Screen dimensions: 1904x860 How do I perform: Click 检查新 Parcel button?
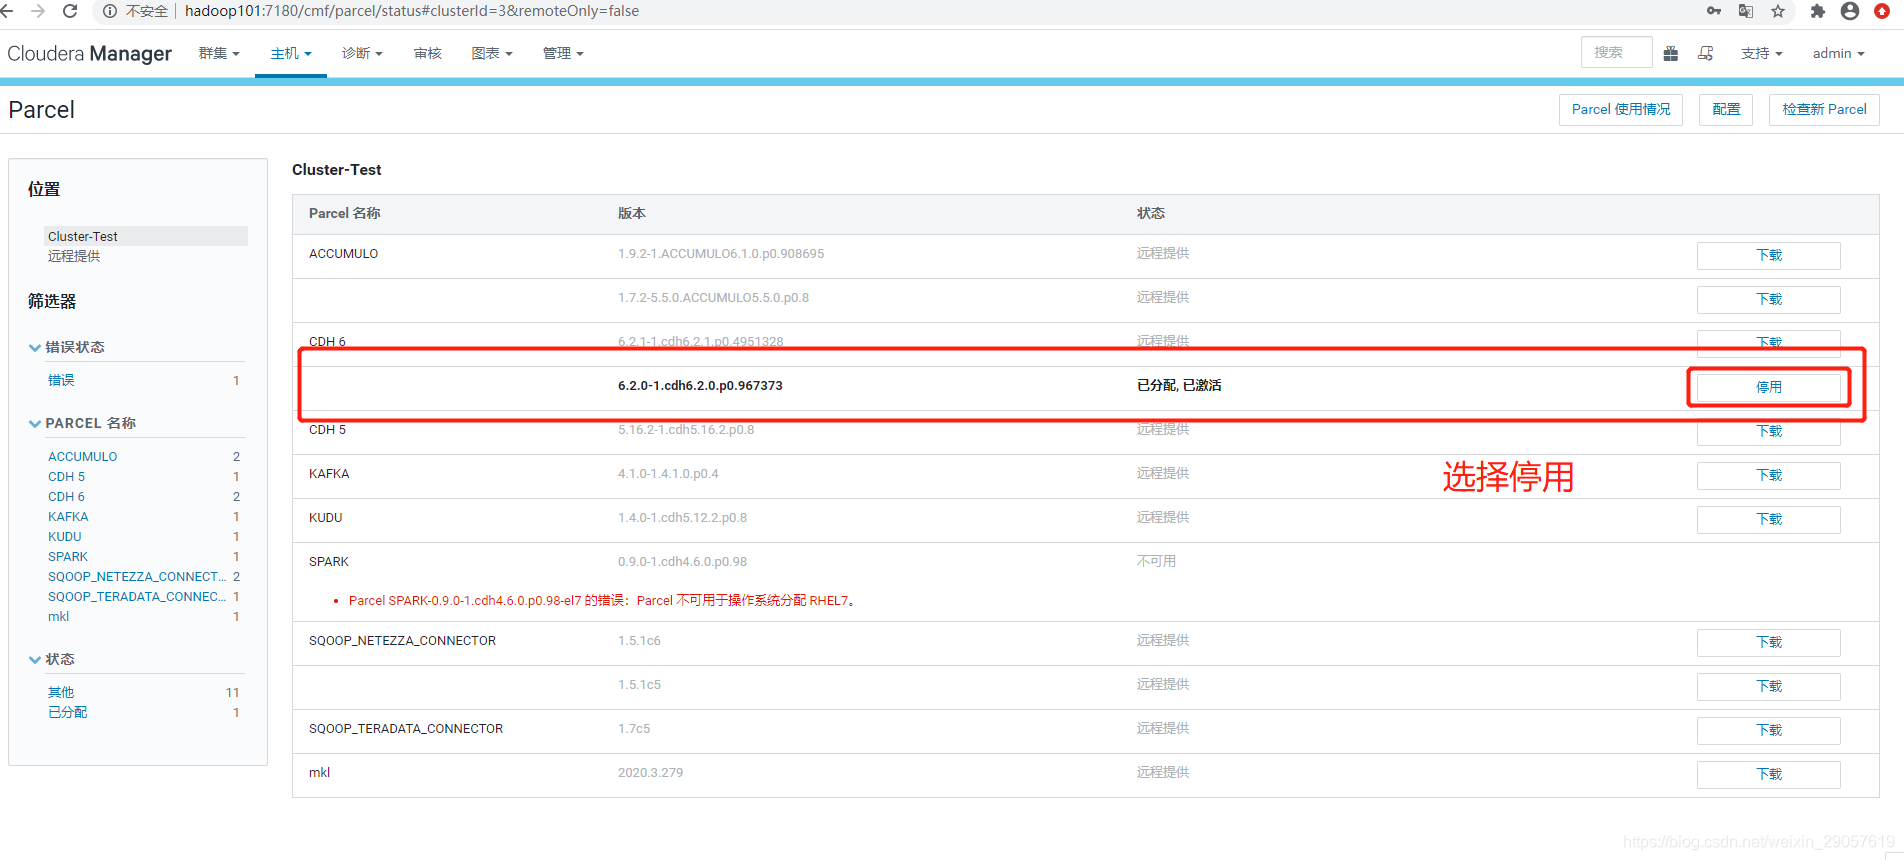pos(1824,110)
